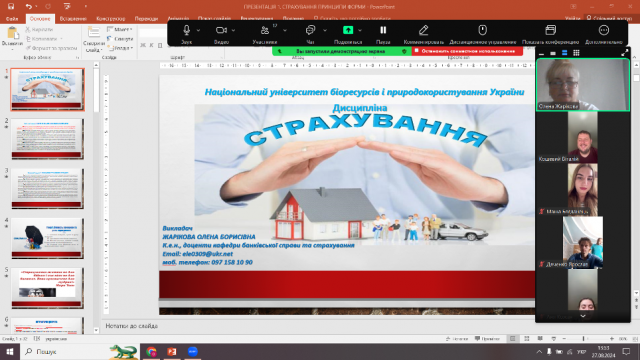Open Section dropdown in Slides group
This screenshot has height=360, width=640.
click(121, 48)
